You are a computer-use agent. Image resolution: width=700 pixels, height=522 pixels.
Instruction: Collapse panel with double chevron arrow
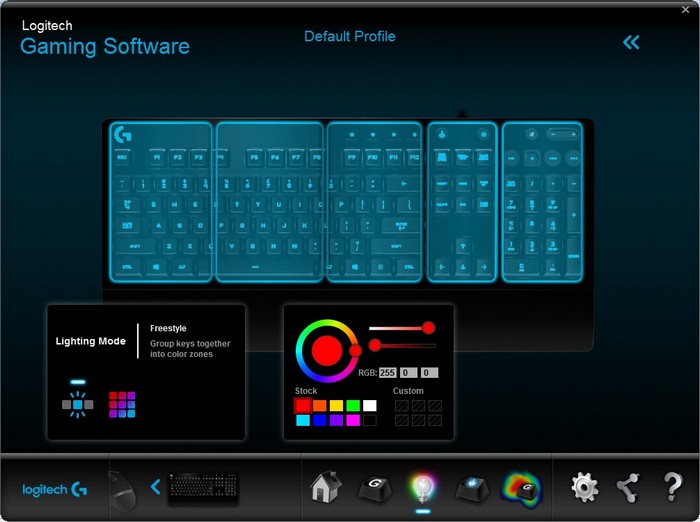click(x=631, y=42)
